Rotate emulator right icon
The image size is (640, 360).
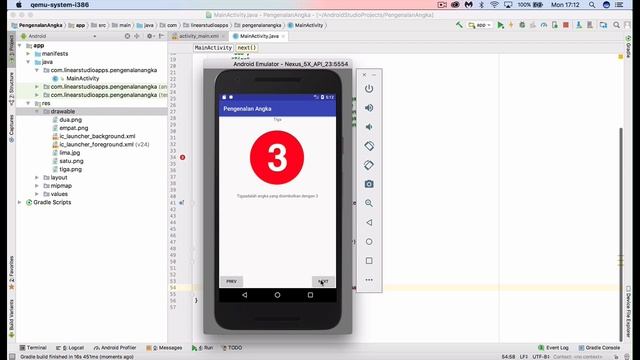(x=369, y=165)
